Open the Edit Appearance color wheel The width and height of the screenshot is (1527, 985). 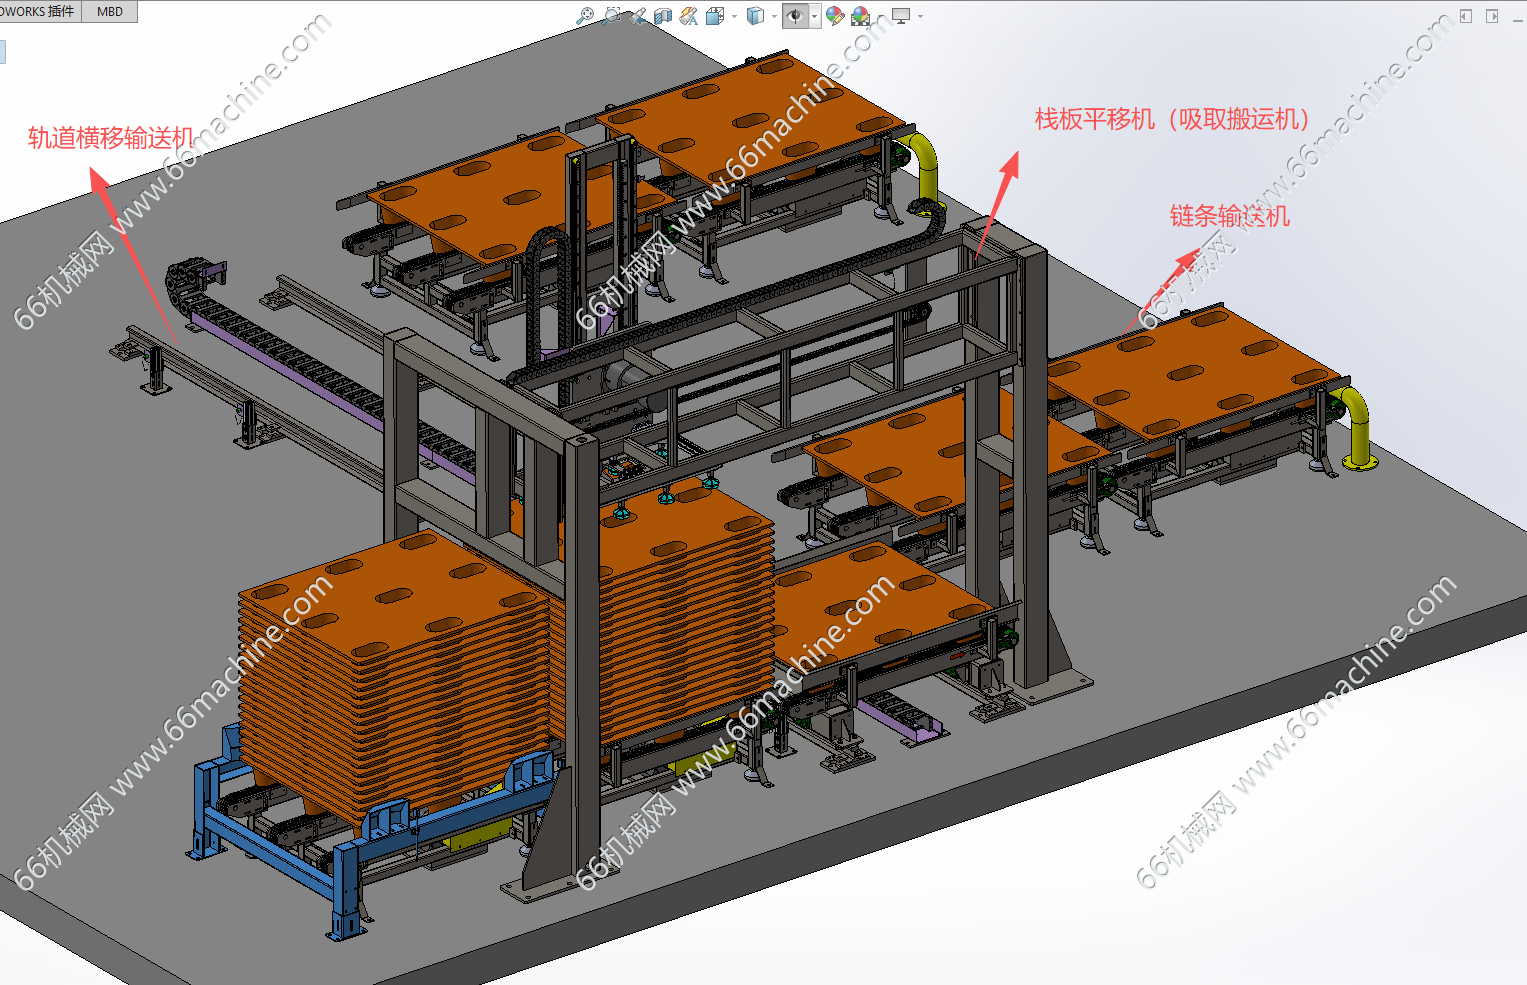(x=834, y=16)
